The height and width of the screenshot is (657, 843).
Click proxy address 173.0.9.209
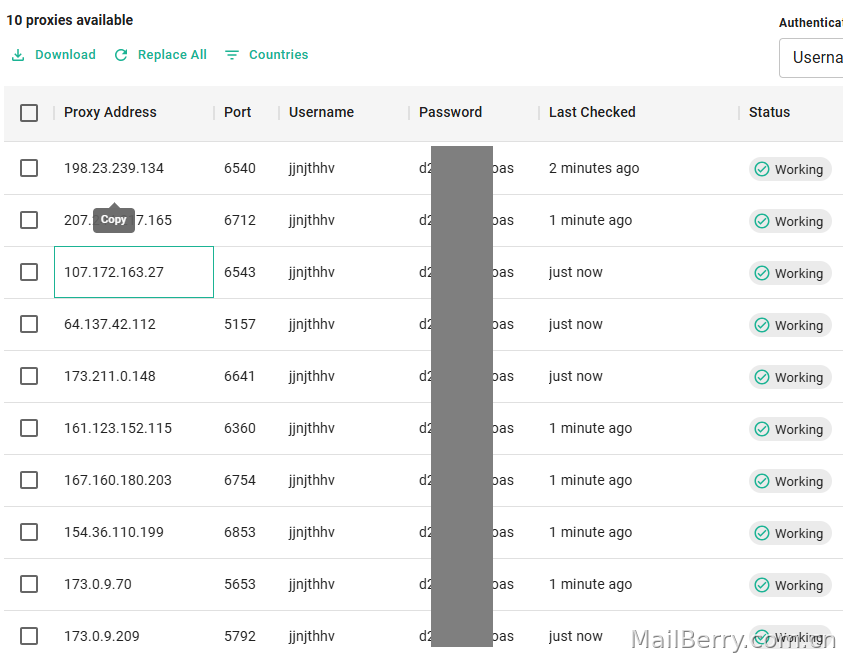click(102, 636)
